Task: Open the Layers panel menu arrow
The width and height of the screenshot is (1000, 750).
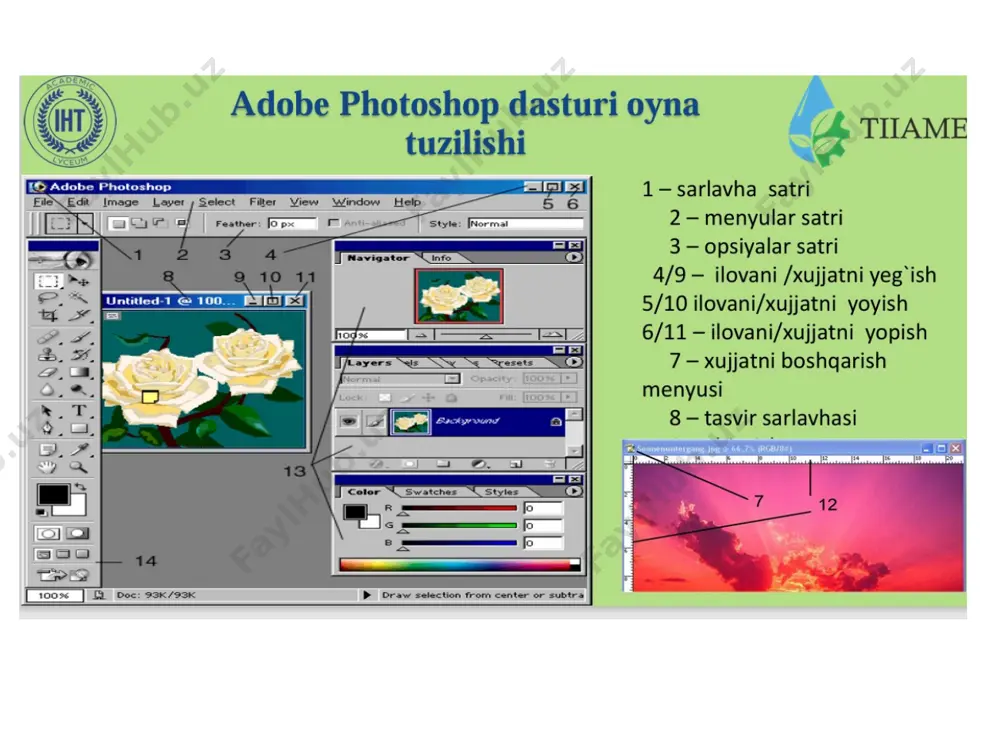Action: [573, 362]
